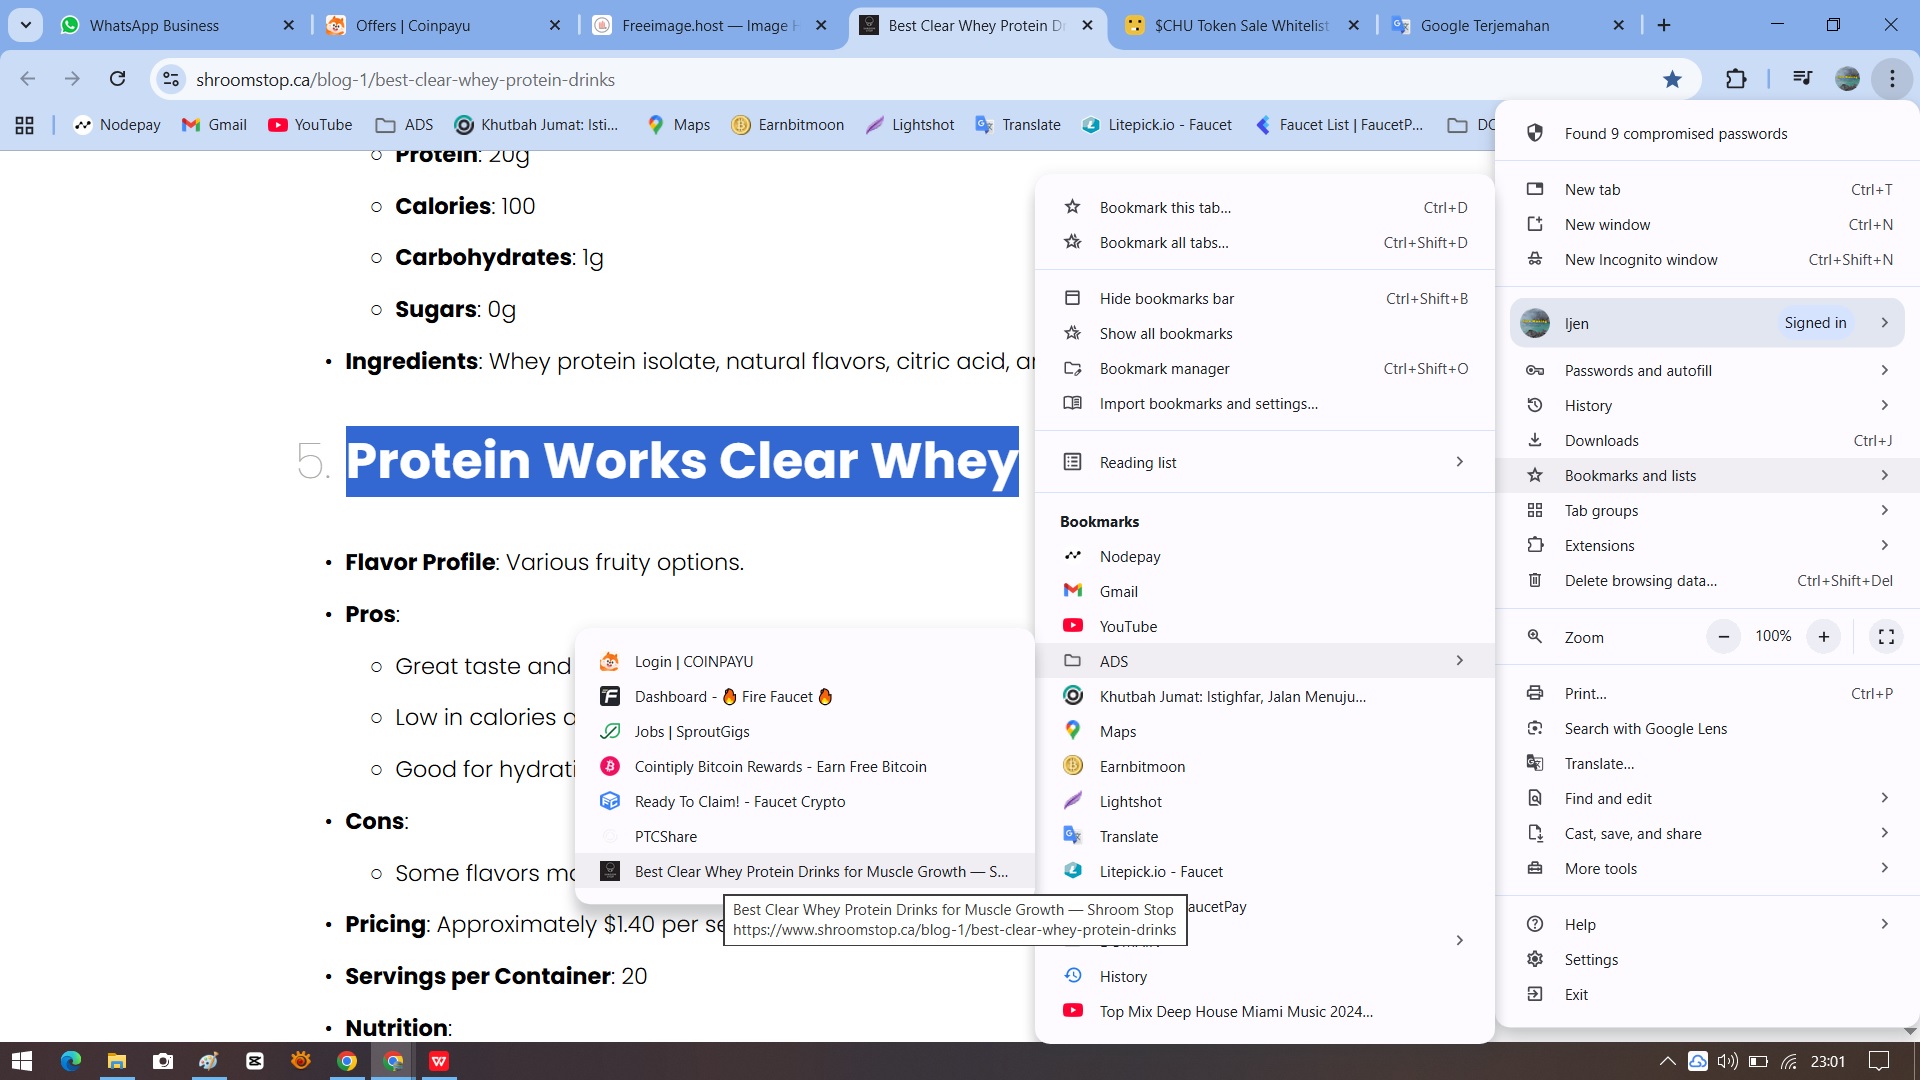Decrease zoom with the minus button
Viewport: 1920px width, 1080px height.
(x=1723, y=636)
